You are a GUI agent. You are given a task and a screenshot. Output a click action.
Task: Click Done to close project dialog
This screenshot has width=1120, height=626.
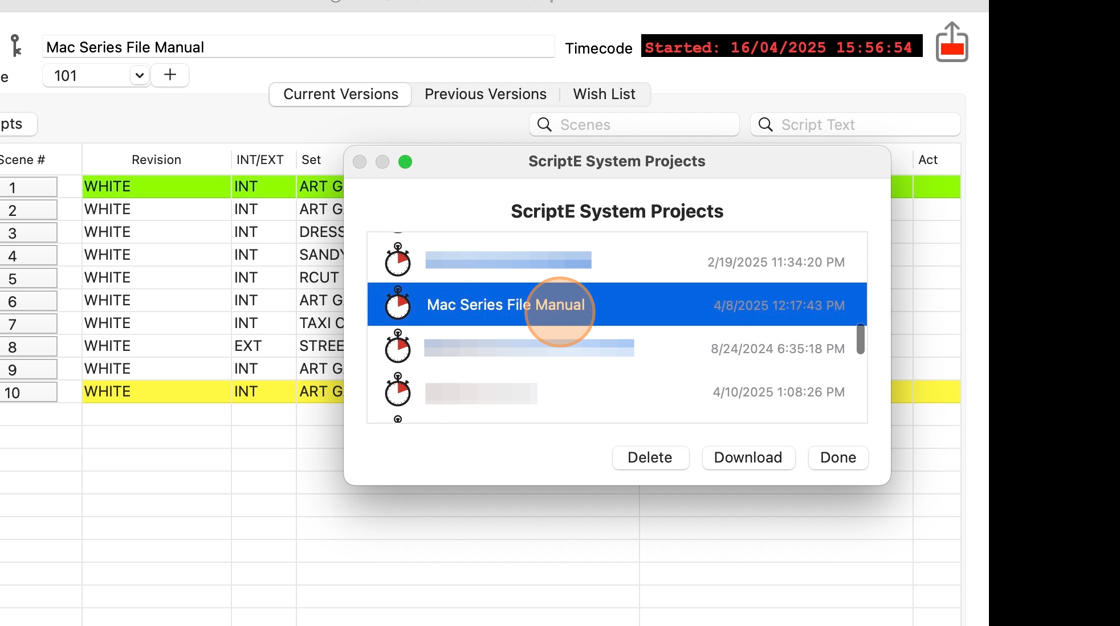[x=838, y=457]
